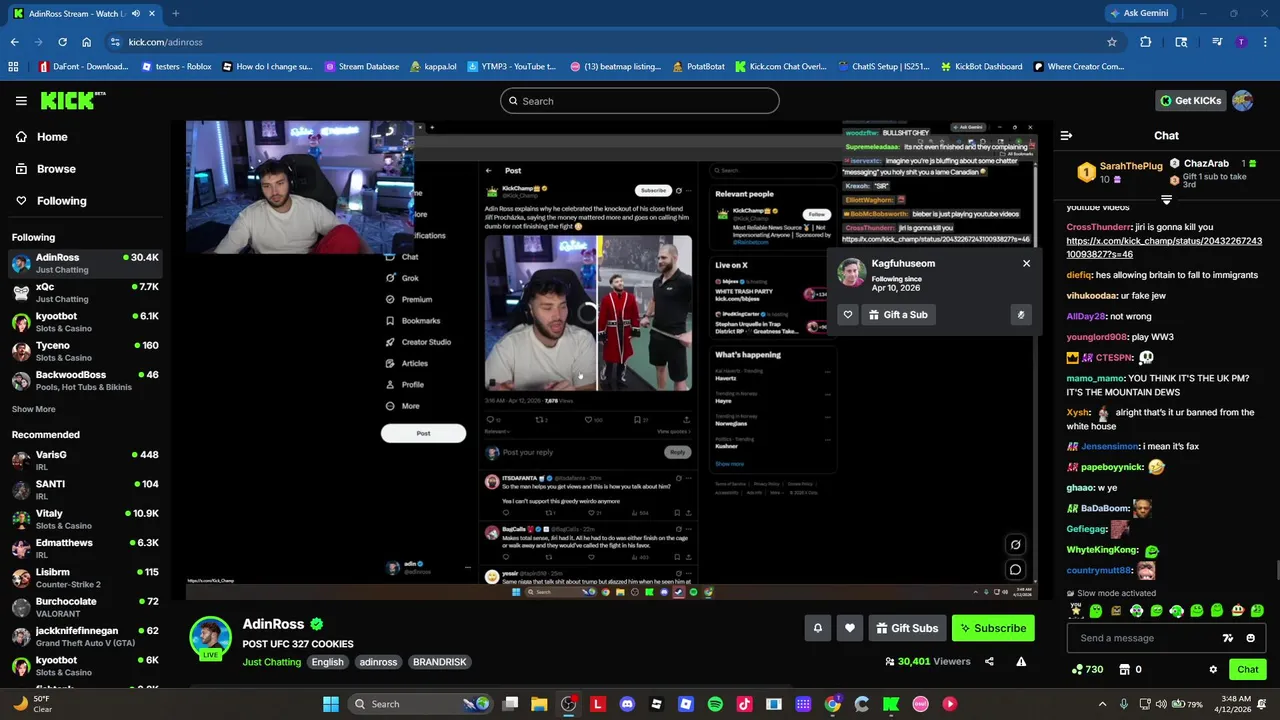Click the BRANDRISK tag

click(440, 662)
